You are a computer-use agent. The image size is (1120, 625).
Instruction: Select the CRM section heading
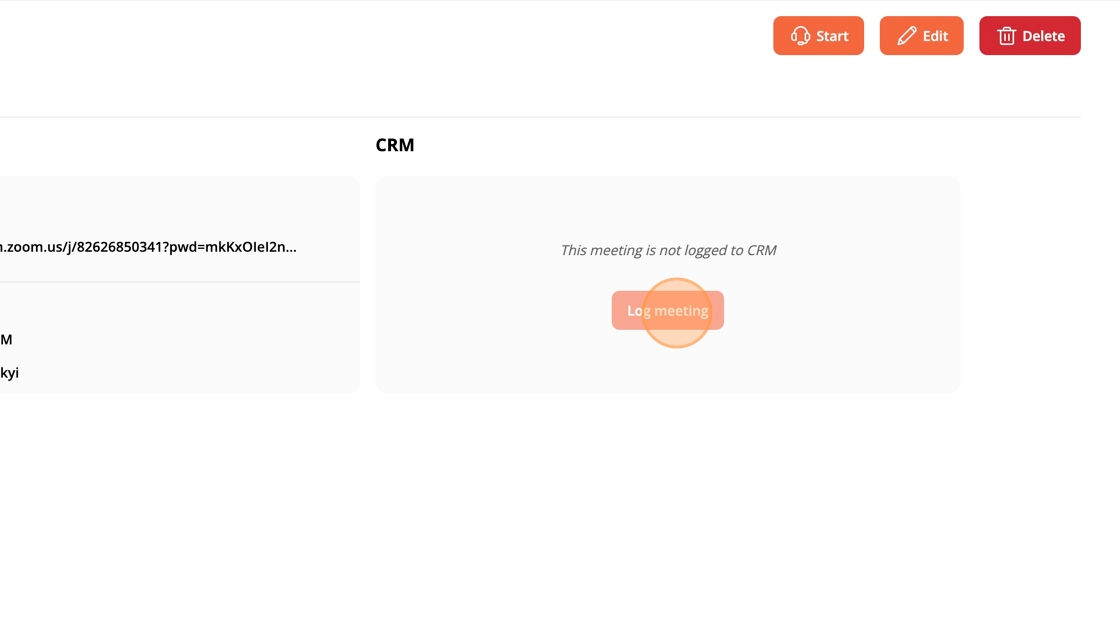pos(395,145)
